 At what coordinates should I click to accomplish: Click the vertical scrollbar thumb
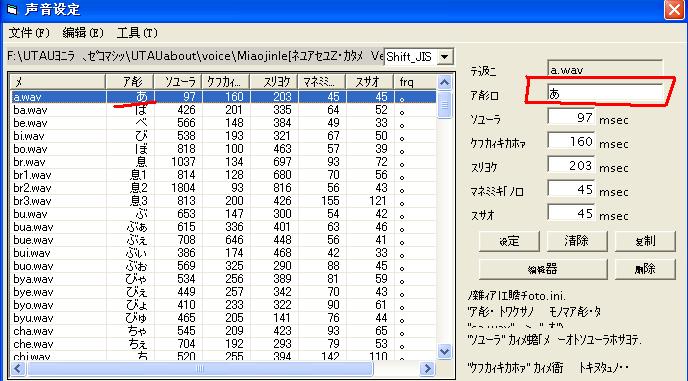point(444,104)
